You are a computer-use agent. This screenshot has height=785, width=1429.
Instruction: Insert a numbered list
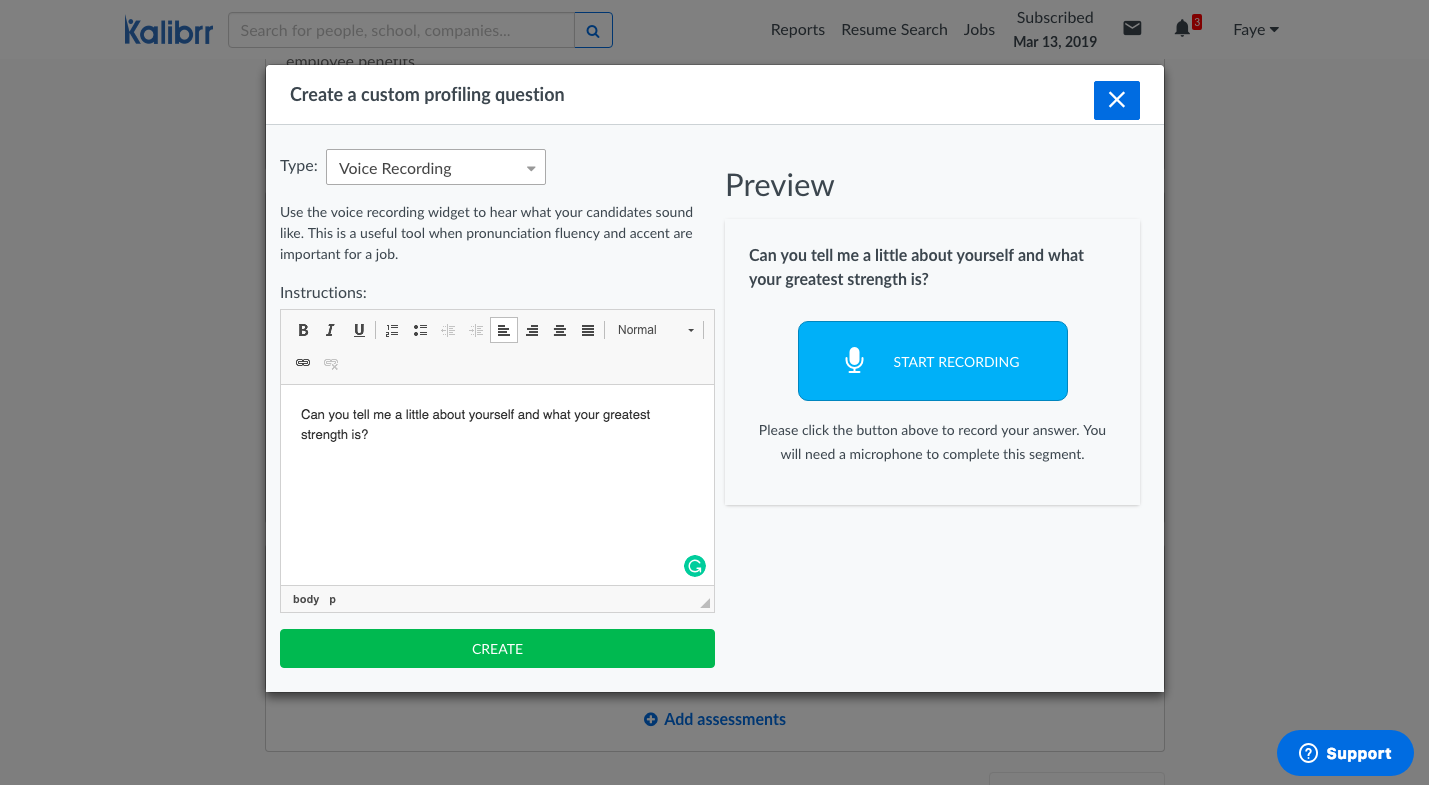tap(392, 330)
